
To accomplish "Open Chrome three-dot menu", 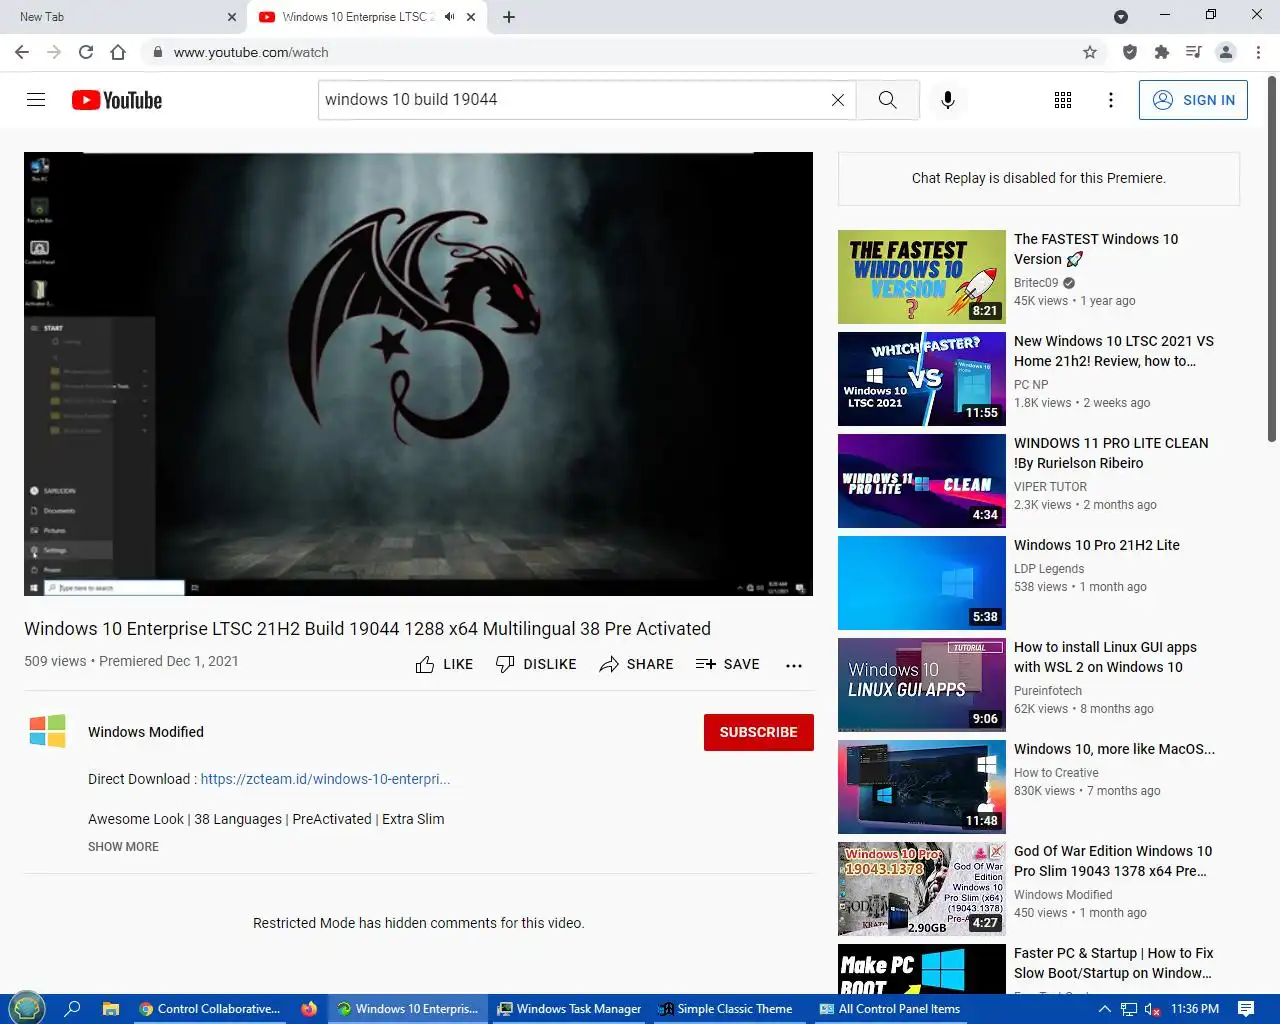I will (1259, 52).
